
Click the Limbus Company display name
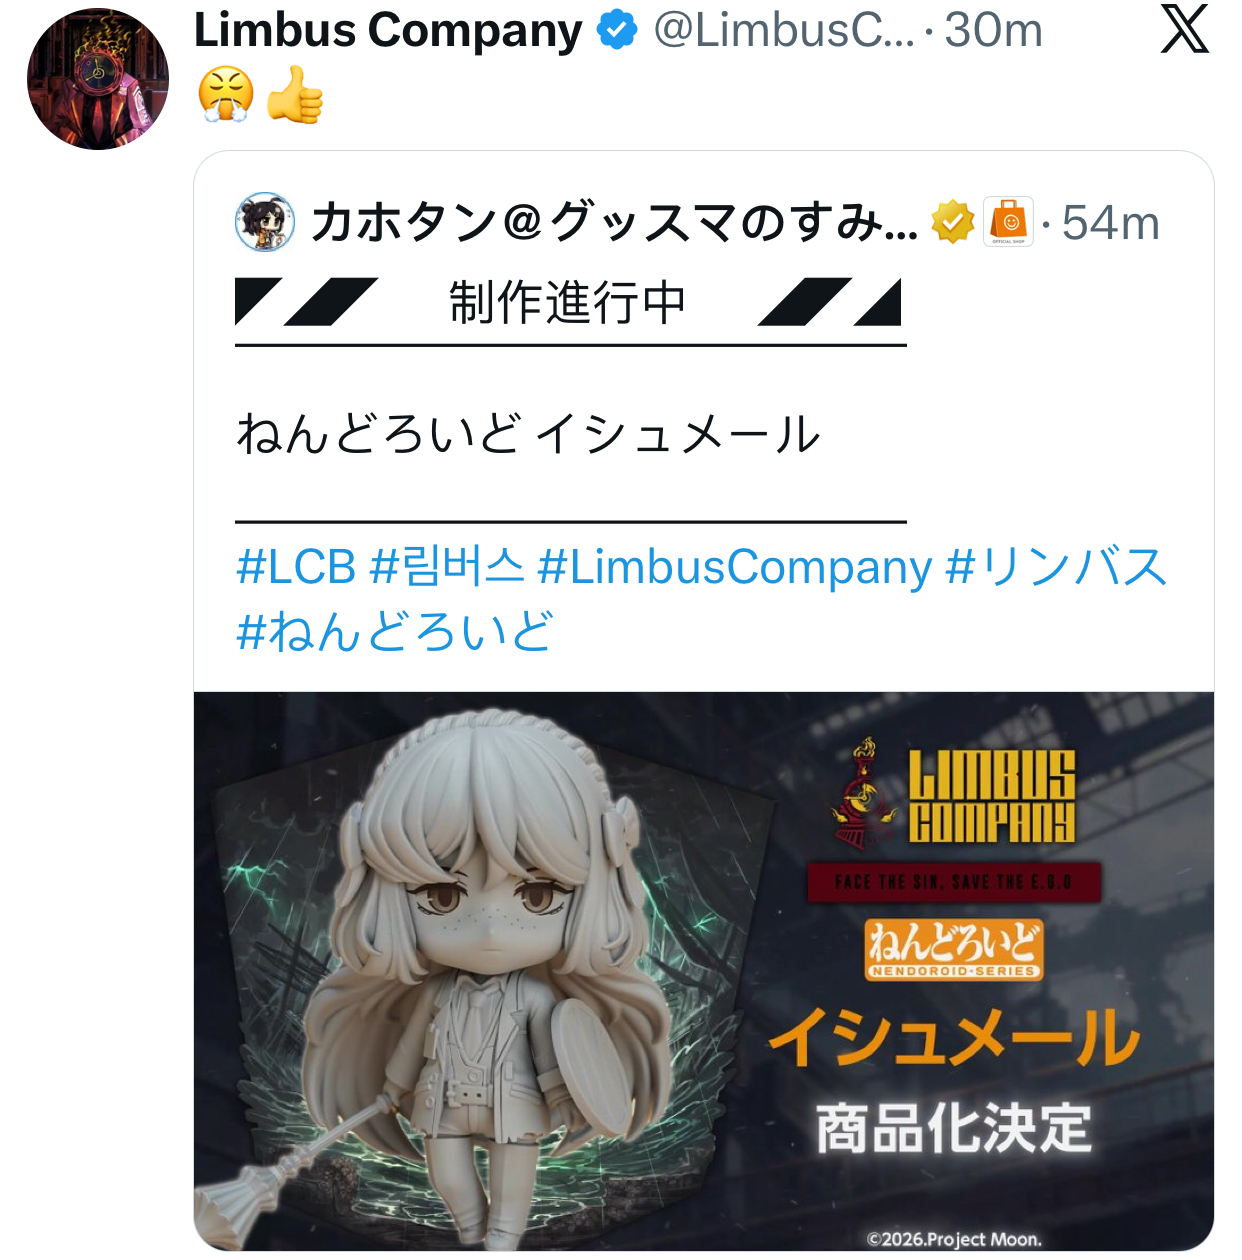pos(388,30)
